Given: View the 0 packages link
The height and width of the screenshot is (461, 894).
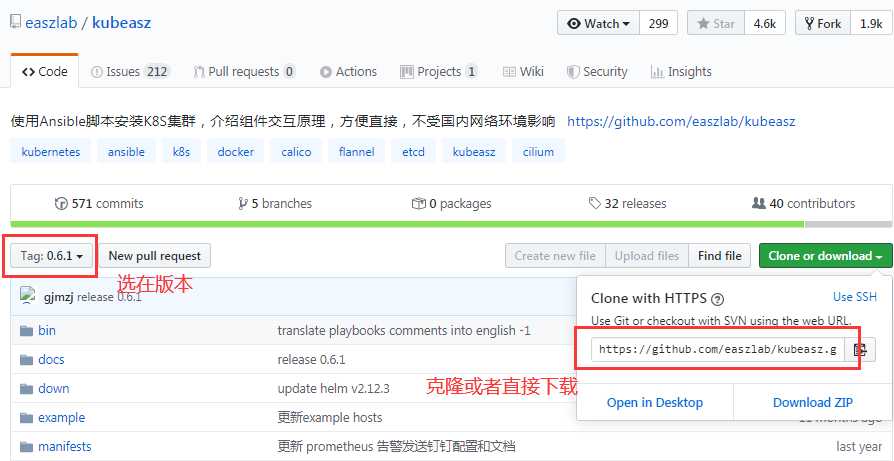Looking at the screenshot, I should 452,203.
